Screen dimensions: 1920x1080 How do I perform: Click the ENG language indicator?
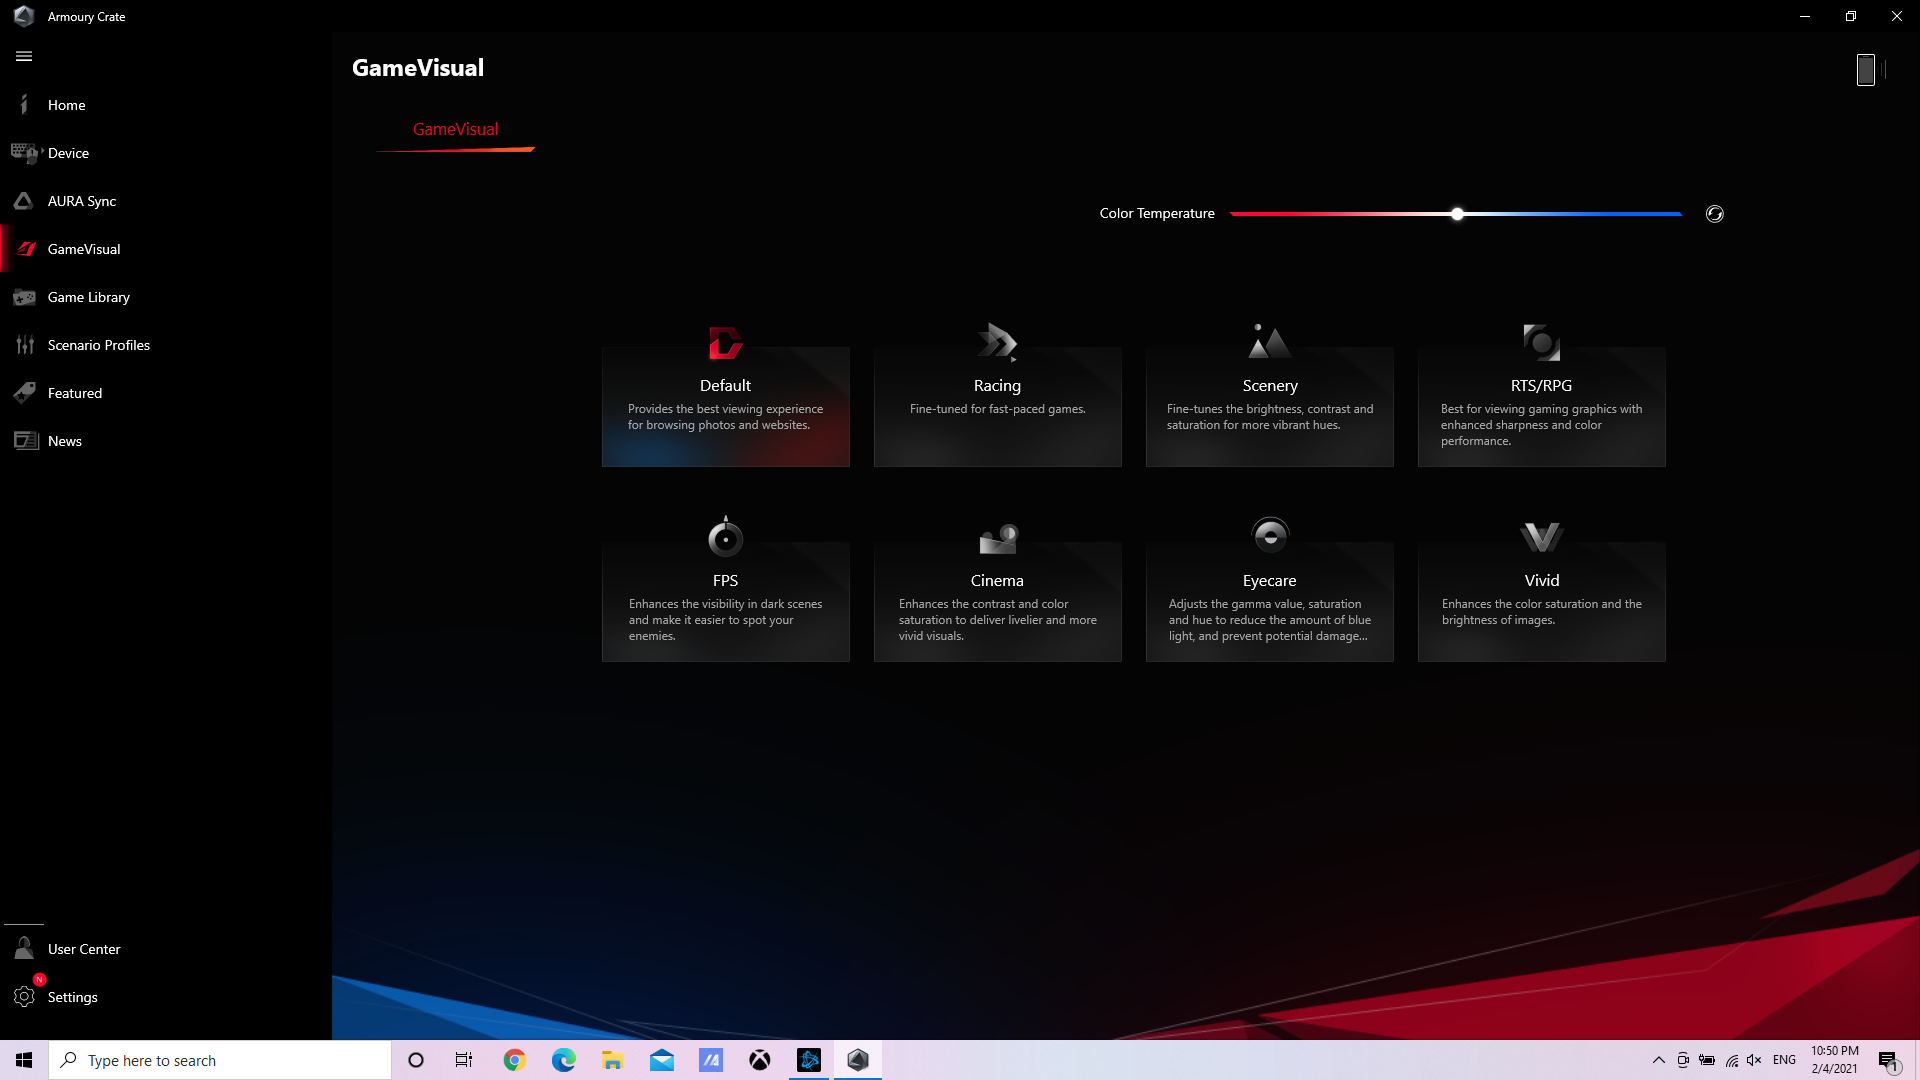point(1784,1060)
